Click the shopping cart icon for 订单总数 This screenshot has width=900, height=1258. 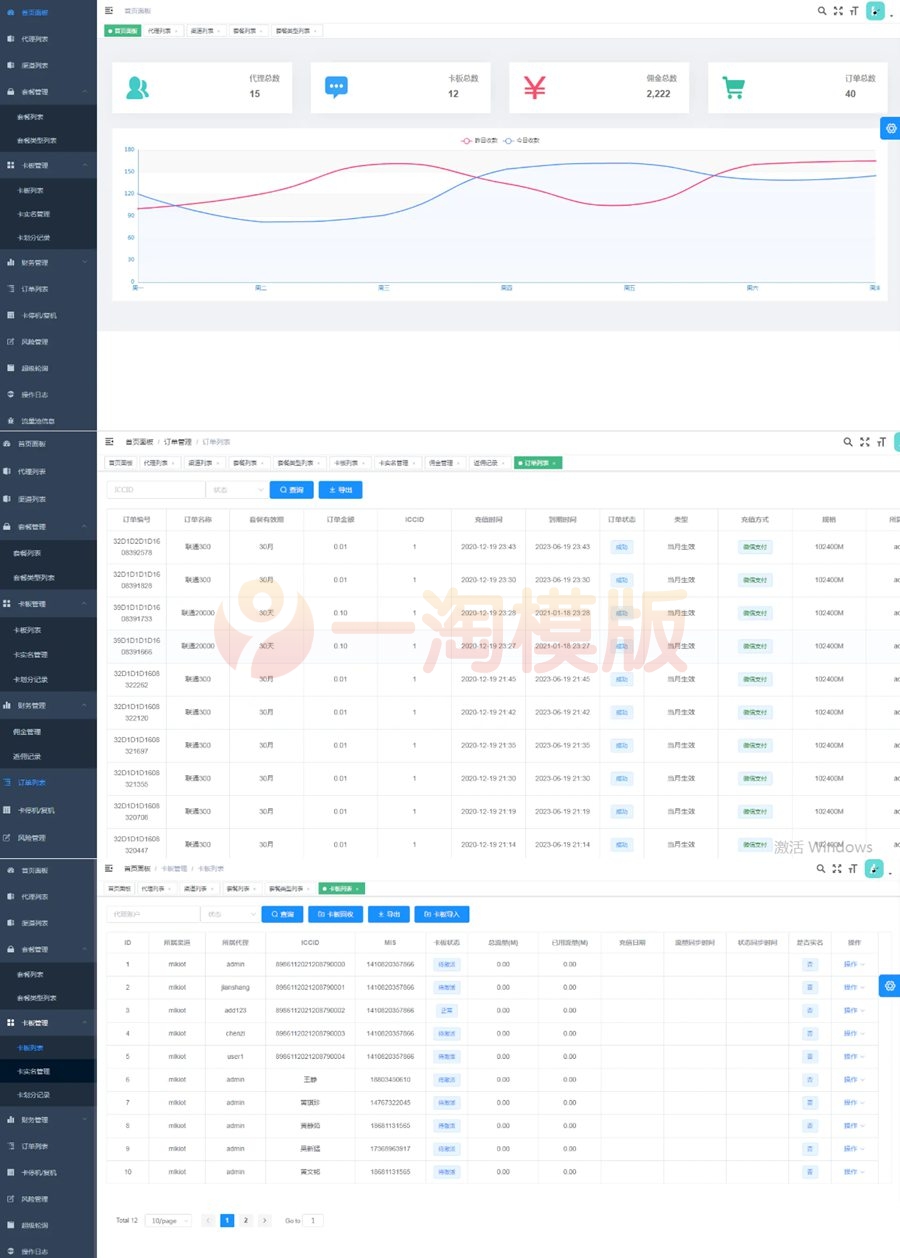734,88
